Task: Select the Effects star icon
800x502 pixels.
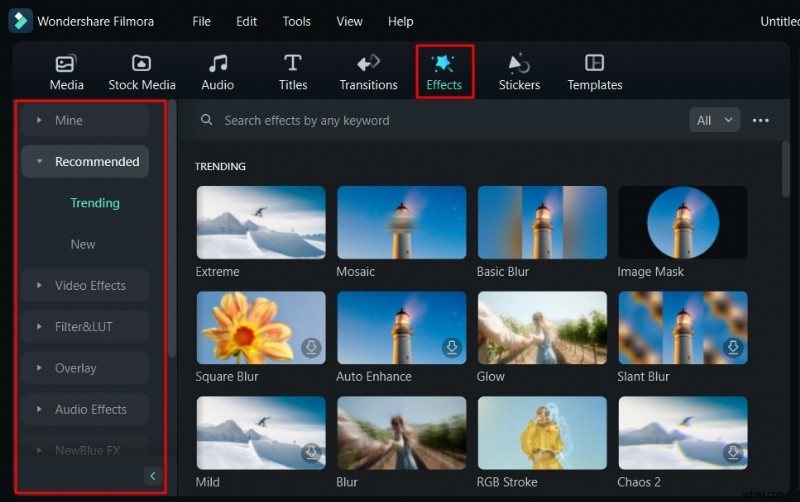Action: 443,63
